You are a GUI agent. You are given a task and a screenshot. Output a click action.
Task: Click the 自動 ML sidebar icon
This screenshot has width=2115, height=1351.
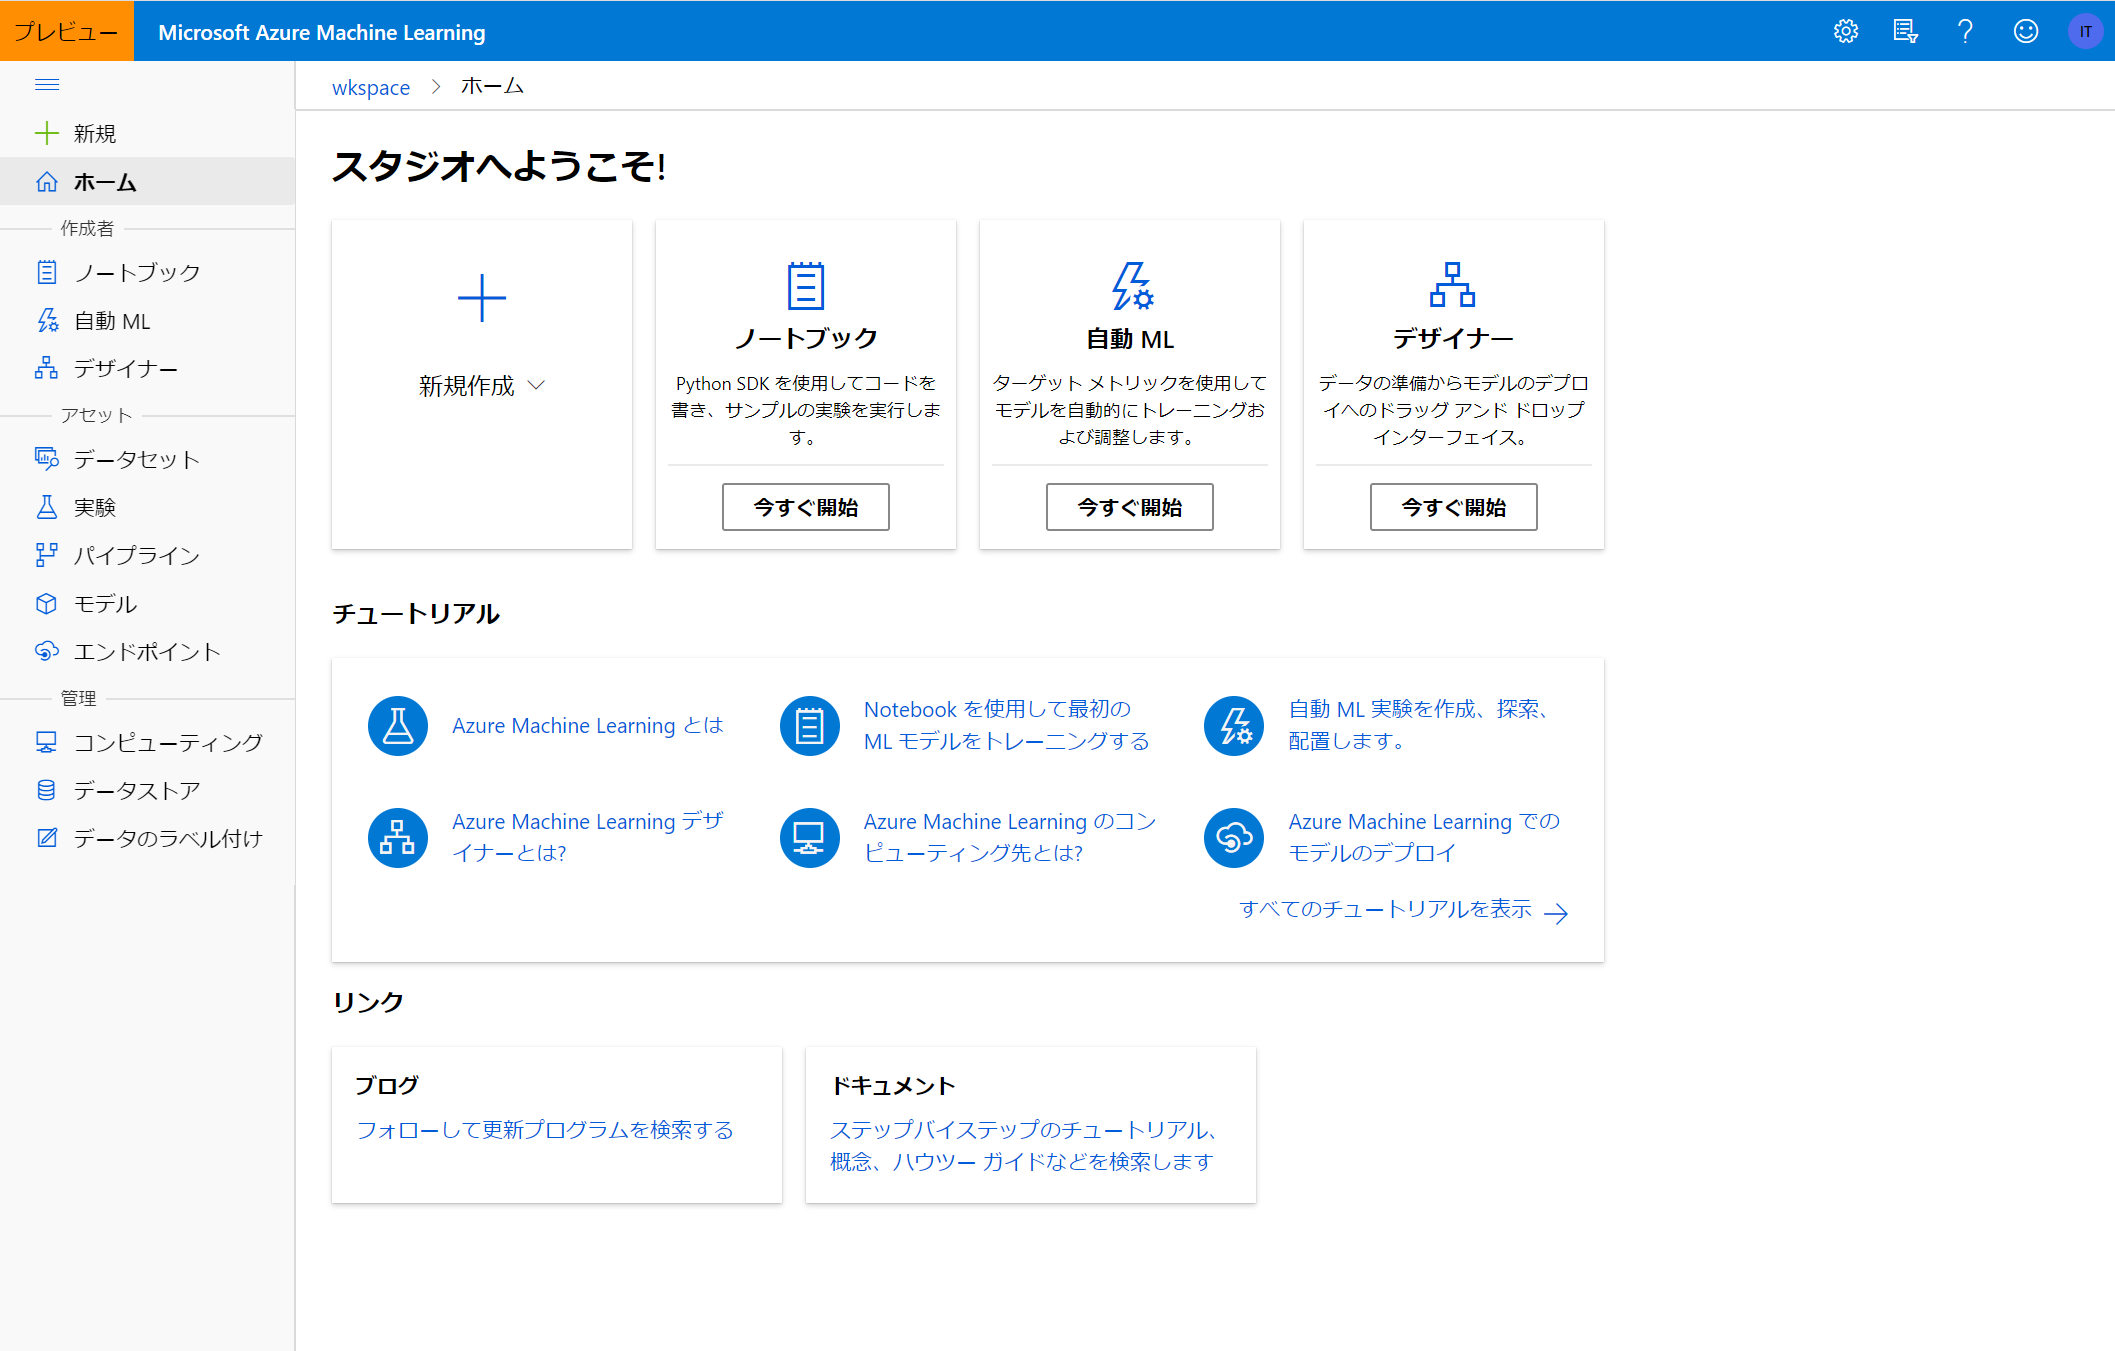coord(46,320)
